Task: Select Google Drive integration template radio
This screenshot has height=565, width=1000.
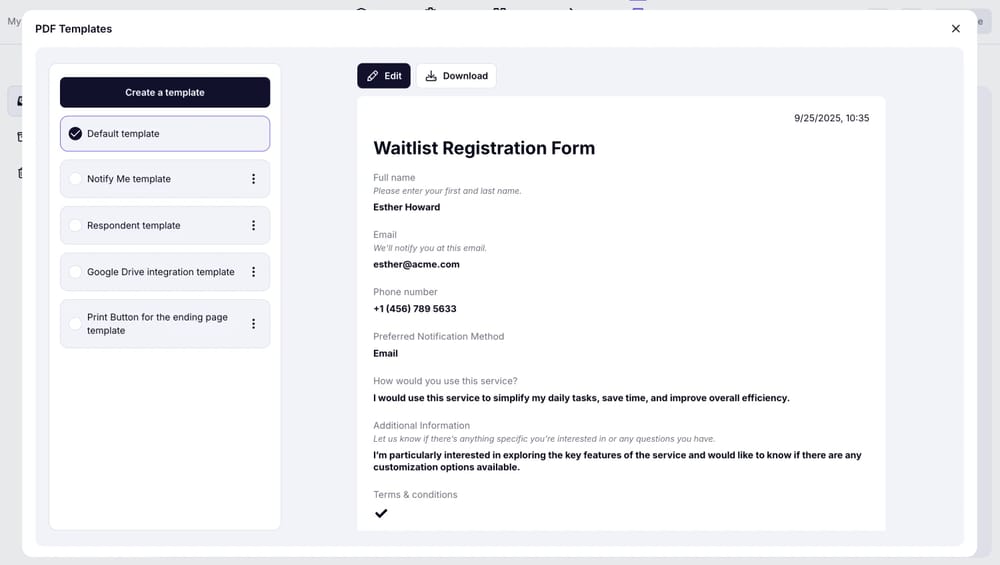Action: [x=75, y=272]
